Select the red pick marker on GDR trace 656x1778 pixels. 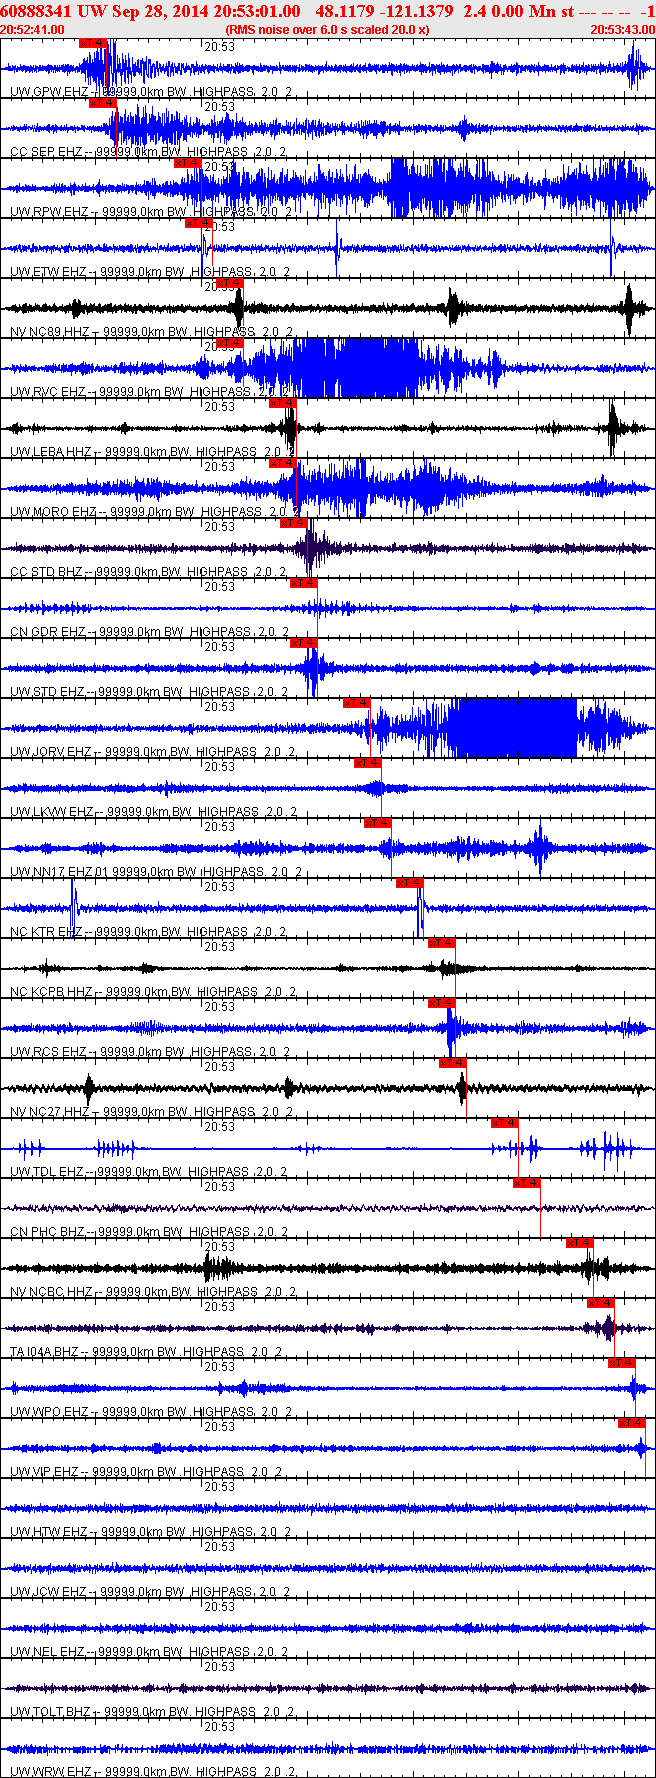303,583
